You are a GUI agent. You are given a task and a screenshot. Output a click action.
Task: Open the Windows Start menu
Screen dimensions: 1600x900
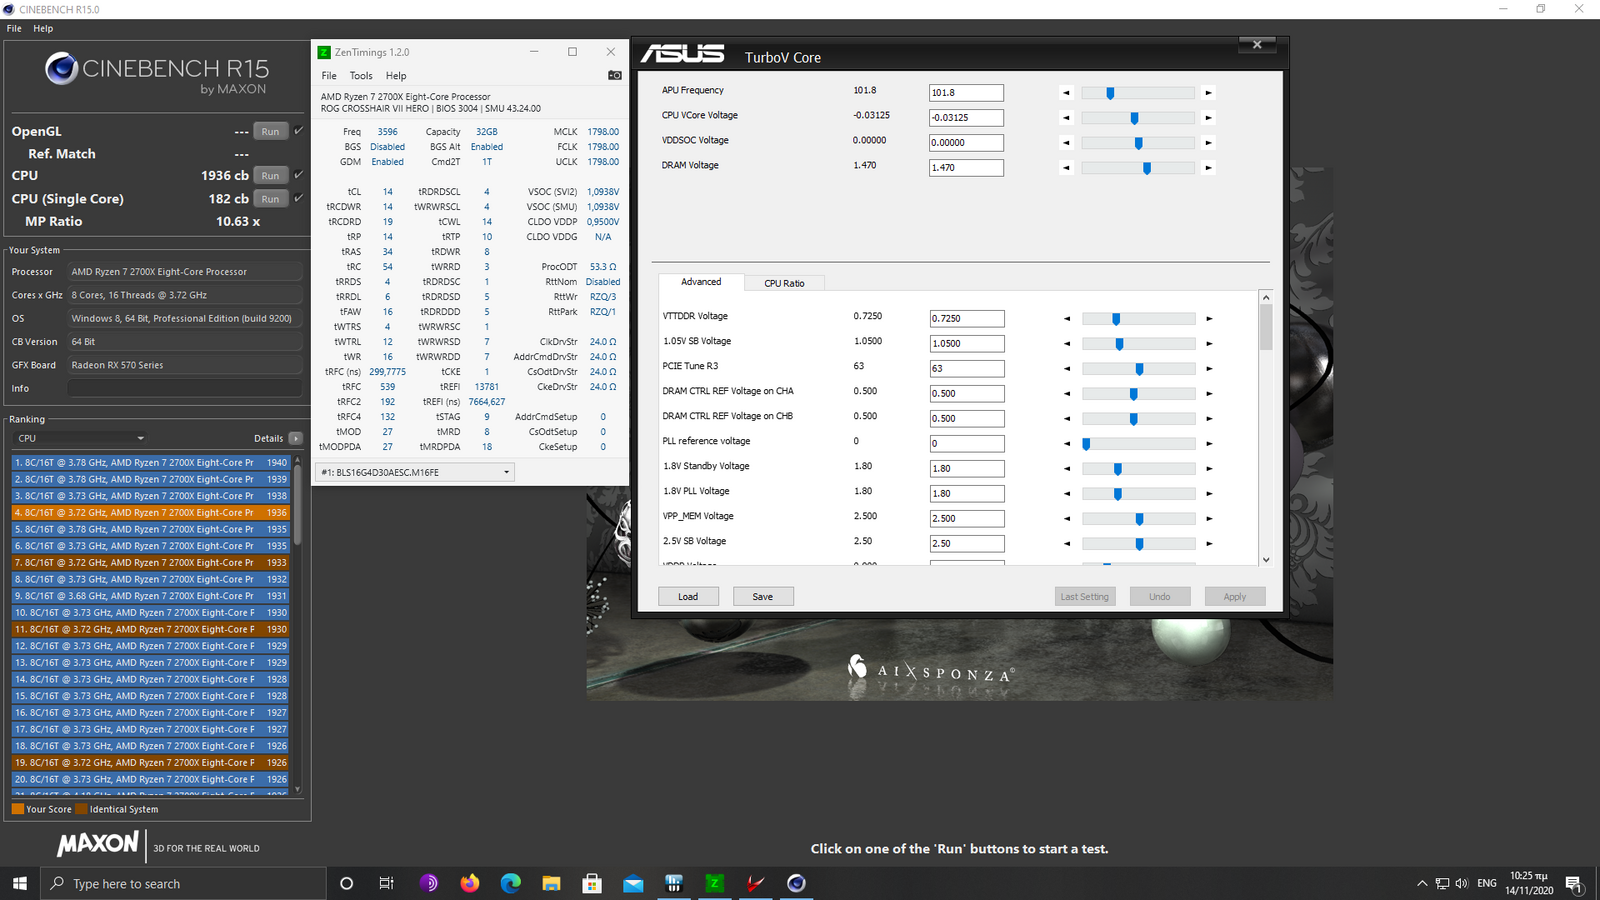[19, 883]
